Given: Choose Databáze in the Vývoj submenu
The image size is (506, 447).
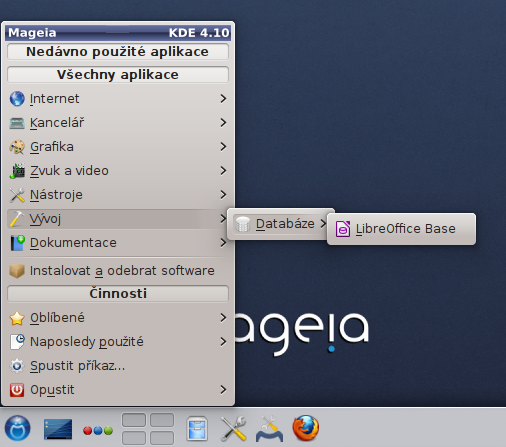Looking at the screenshot, I should click(280, 224).
